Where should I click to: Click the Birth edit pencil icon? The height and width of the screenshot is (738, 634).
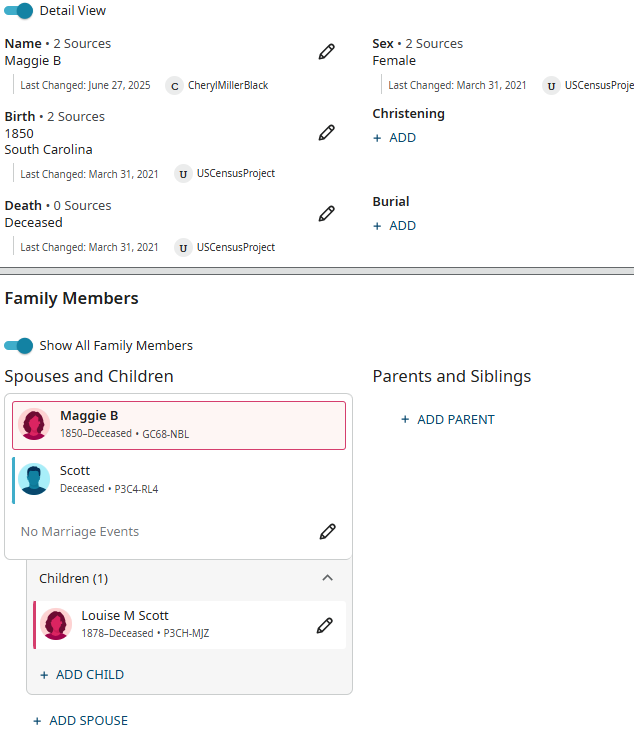pyautogui.click(x=326, y=132)
